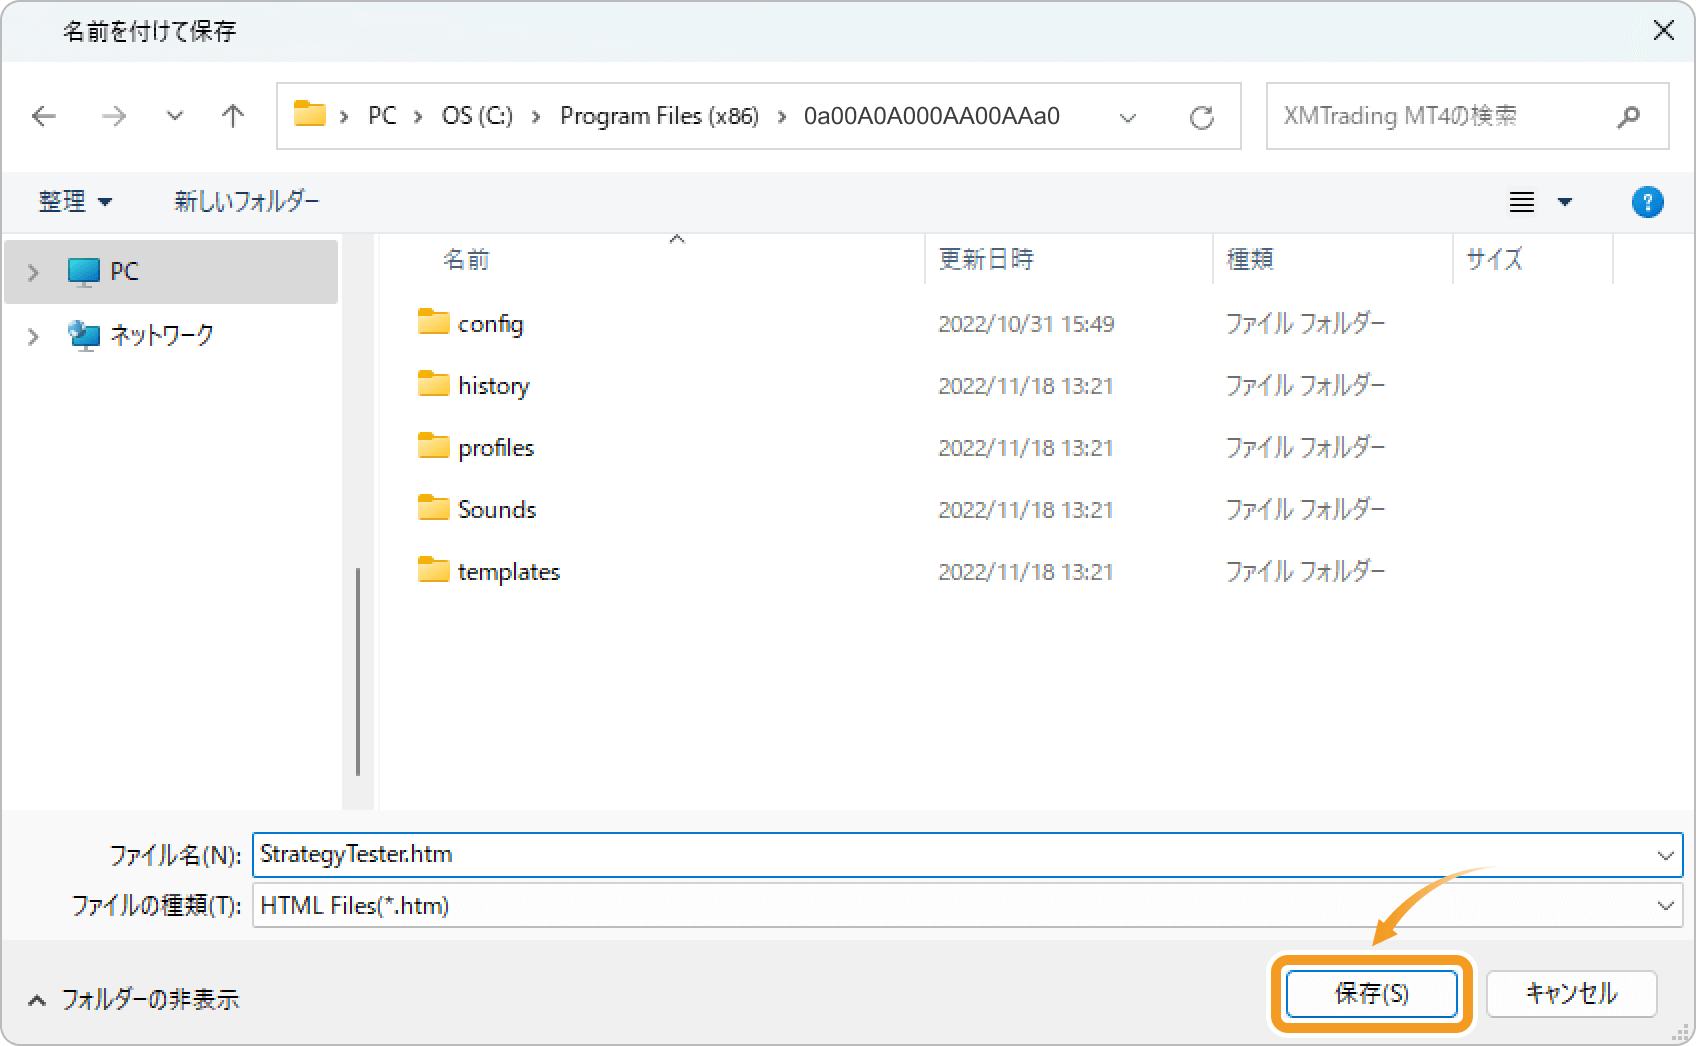Close the 名前を付けて保存 dialog

[x=1664, y=30]
